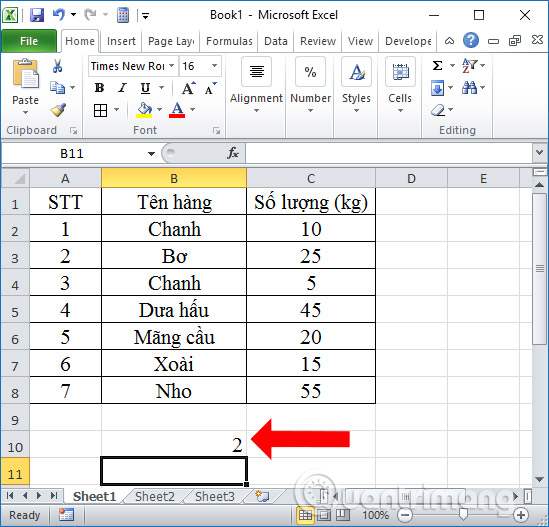Select all cells with corner button

[15, 178]
